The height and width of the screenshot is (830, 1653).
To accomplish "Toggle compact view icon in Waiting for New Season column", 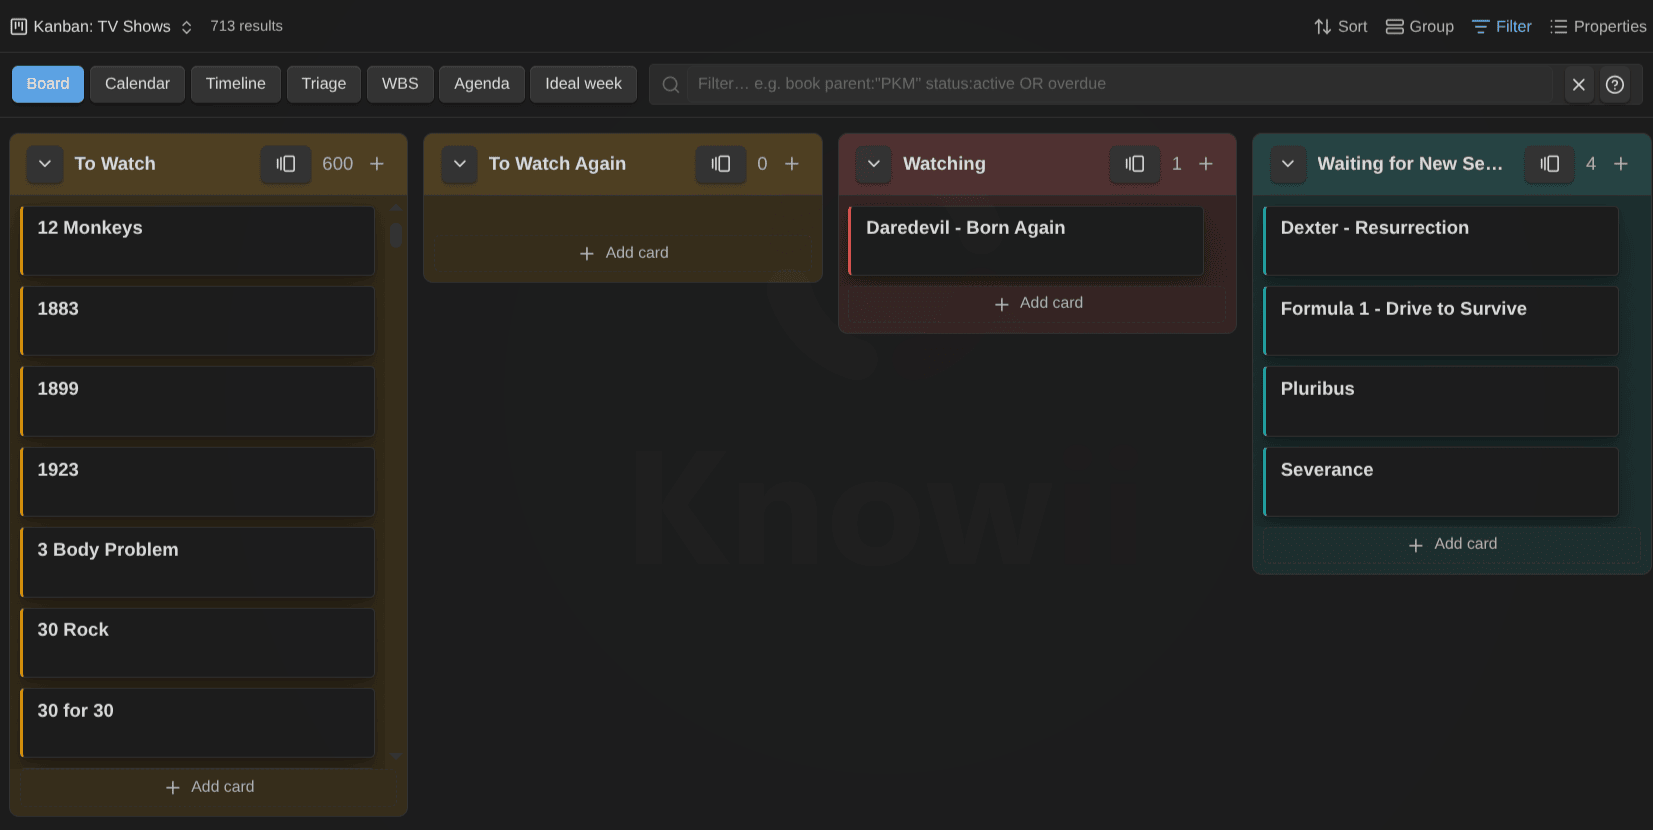I will pyautogui.click(x=1550, y=164).
